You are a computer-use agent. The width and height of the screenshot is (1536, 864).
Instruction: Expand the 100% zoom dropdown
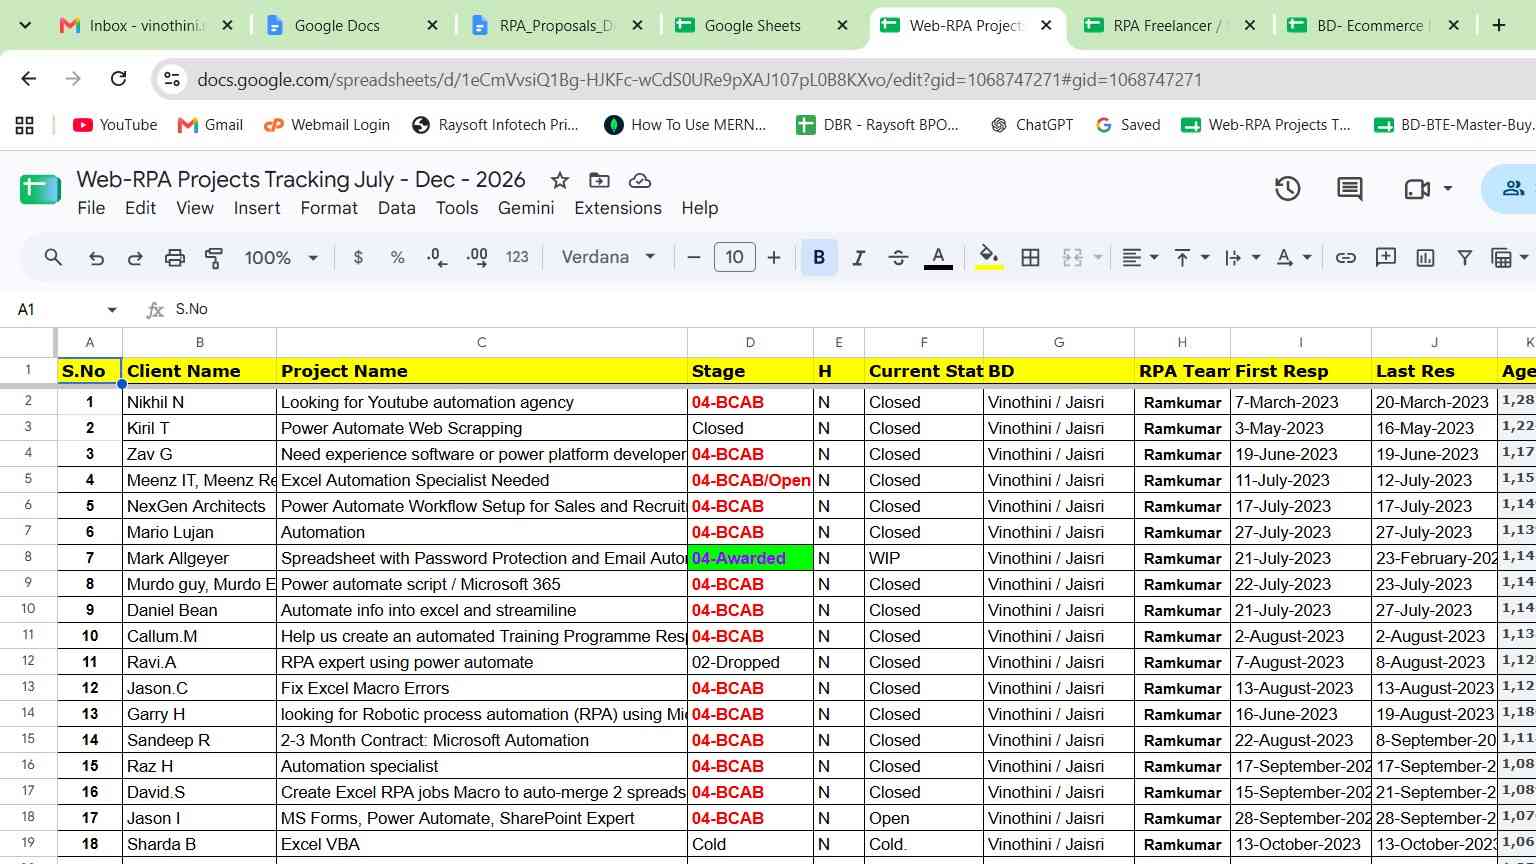[281, 258]
